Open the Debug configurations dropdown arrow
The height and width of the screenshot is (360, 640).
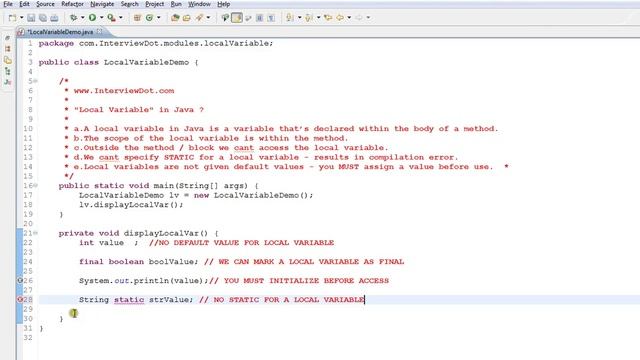tap(82, 18)
